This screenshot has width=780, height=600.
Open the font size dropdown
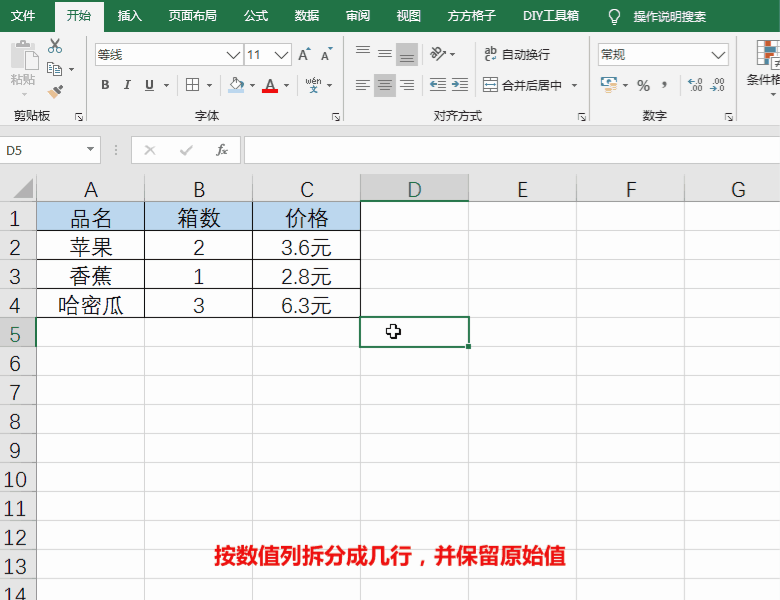[x=282, y=55]
